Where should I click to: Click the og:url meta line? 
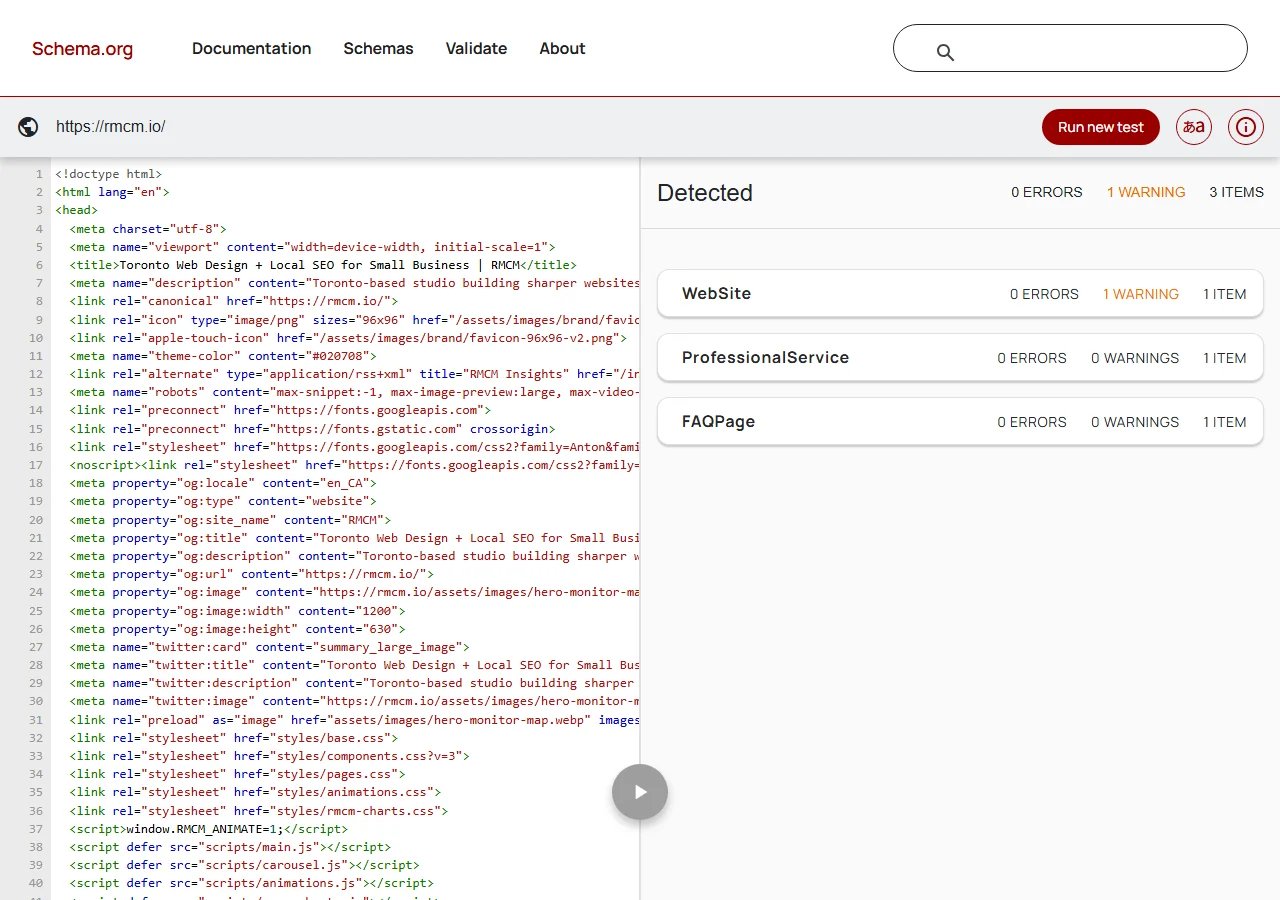[x=252, y=574]
